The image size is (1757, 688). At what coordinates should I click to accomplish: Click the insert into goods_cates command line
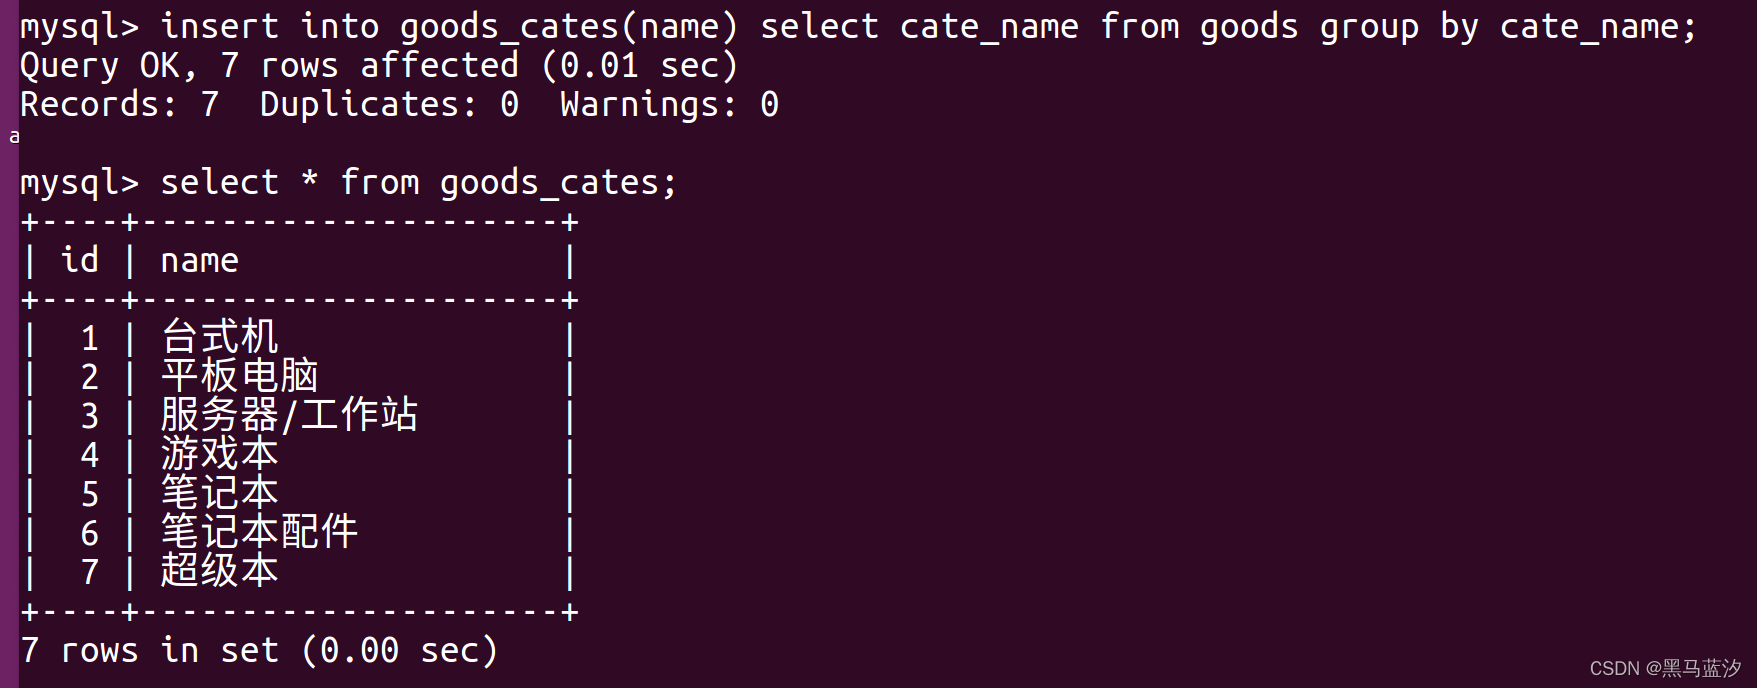858,27
